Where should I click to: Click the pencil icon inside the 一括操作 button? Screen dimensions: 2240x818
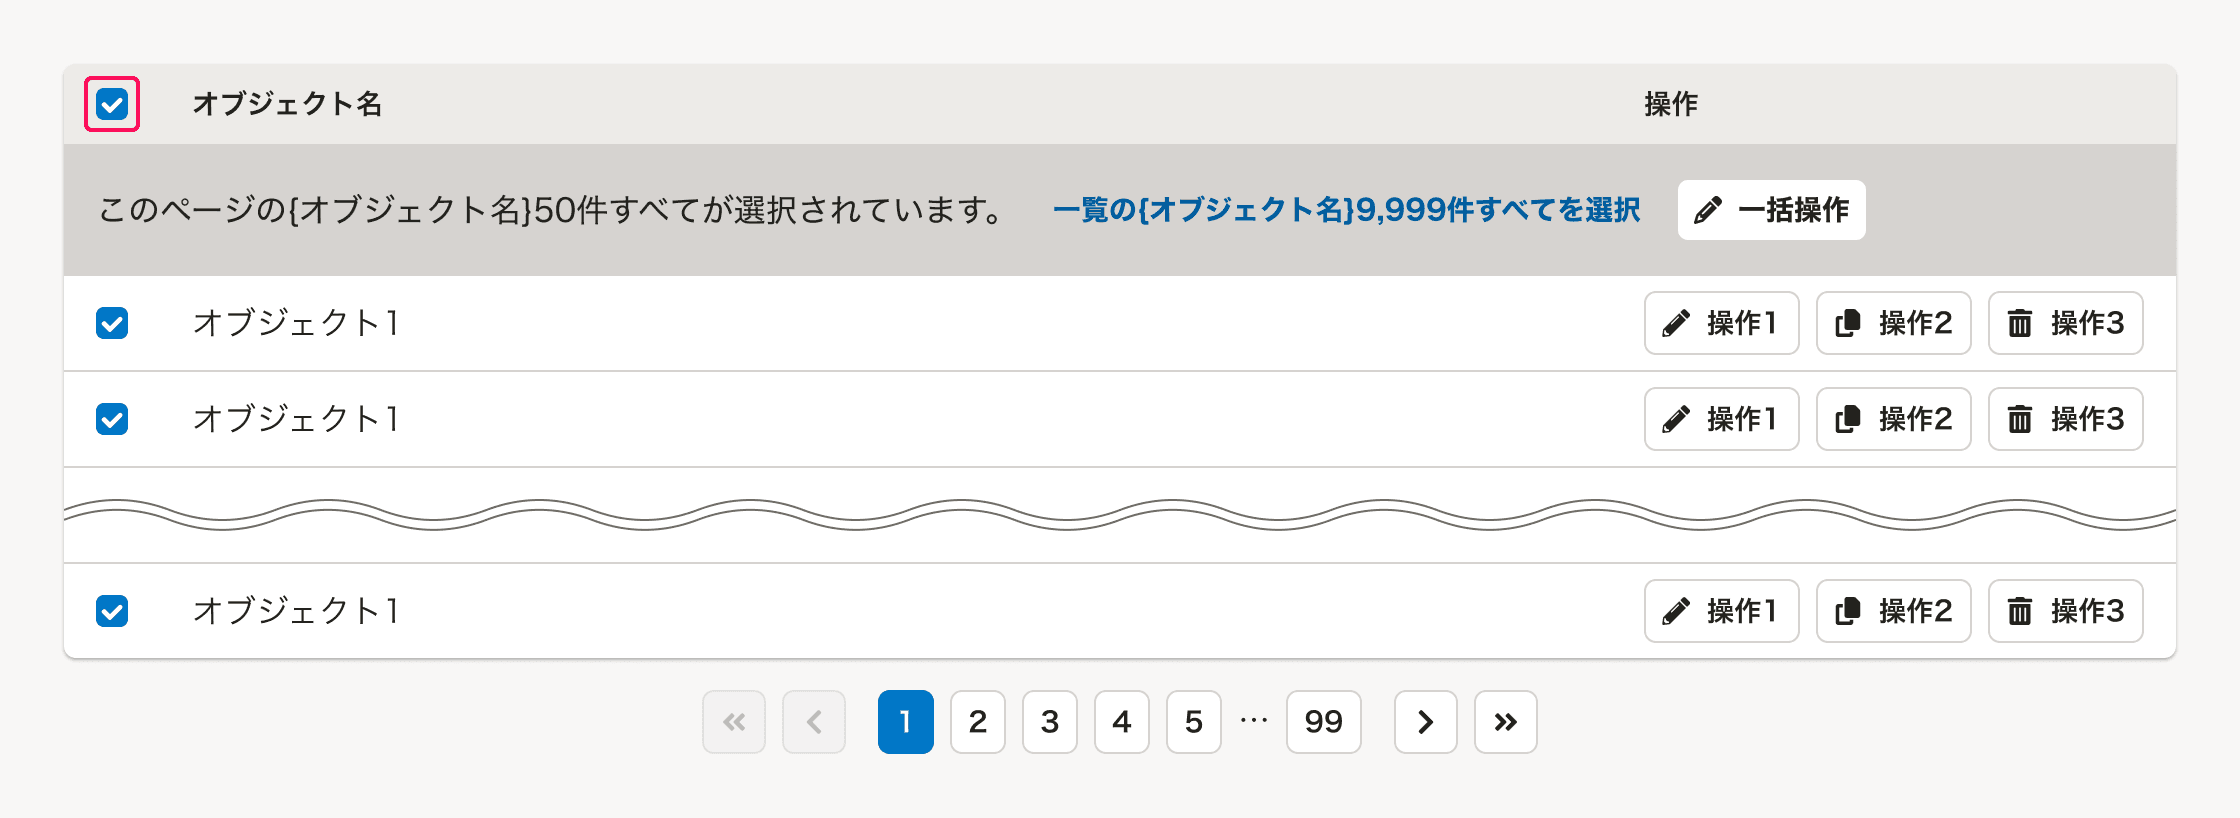click(x=1708, y=210)
